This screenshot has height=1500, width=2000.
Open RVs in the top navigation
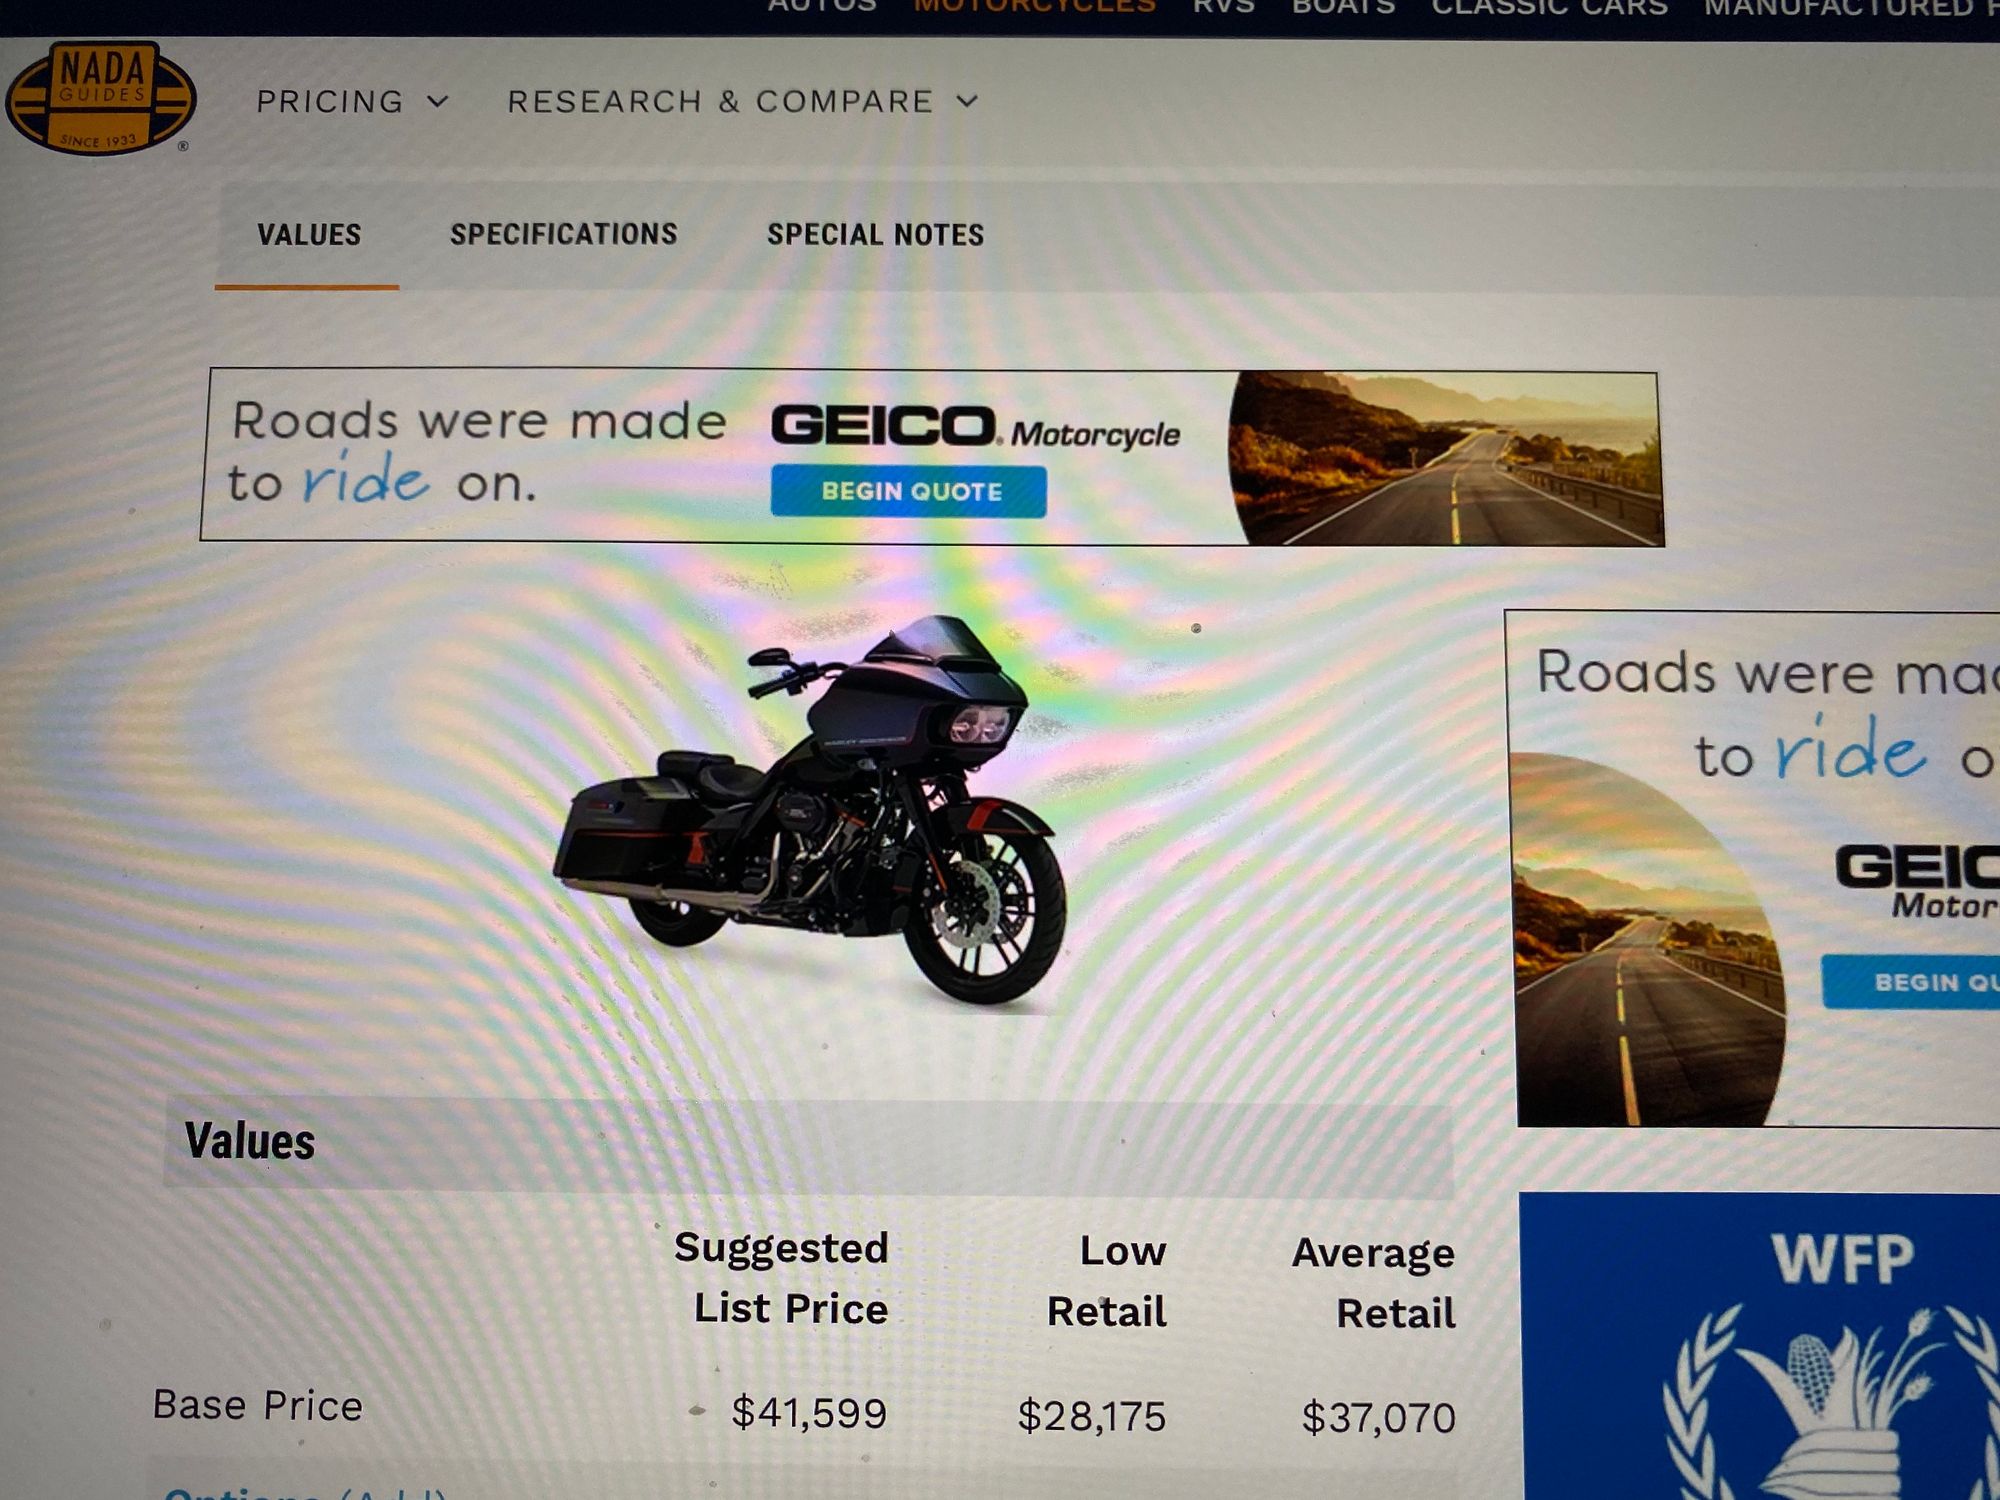(x=1223, y=7)
